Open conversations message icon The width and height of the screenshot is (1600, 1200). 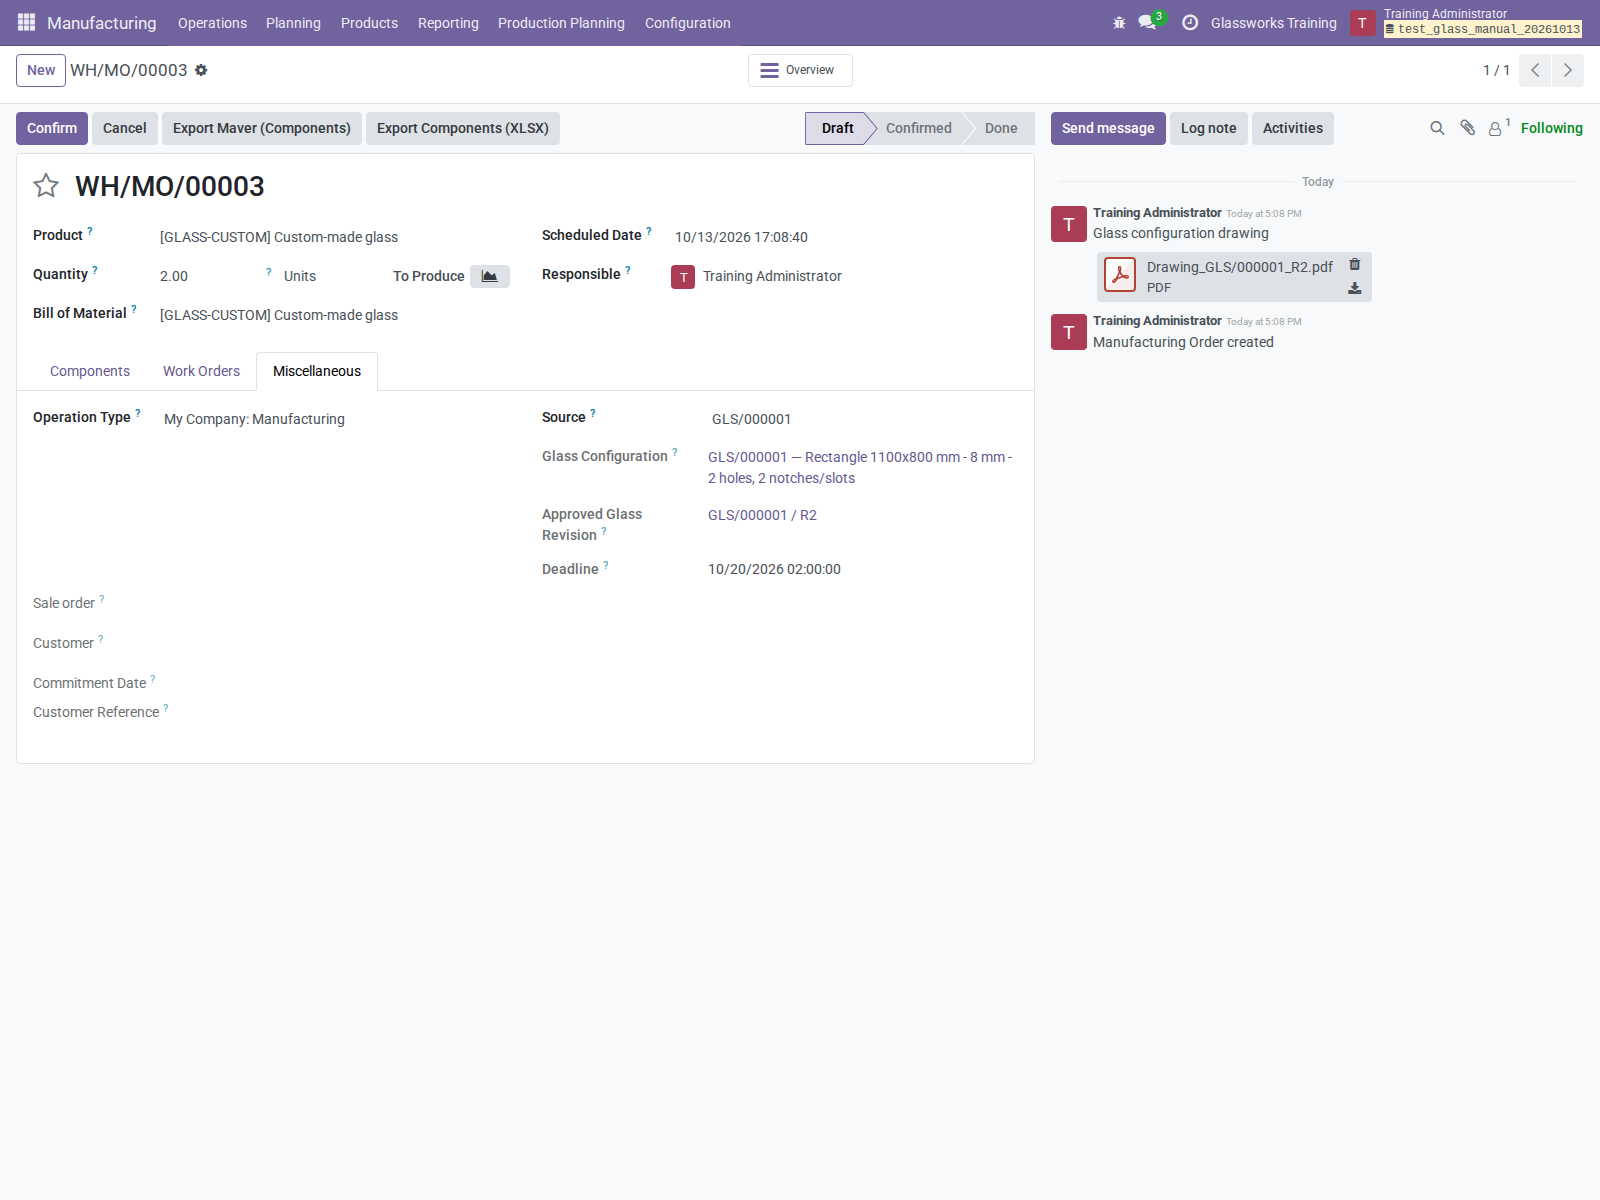(x=1147, y=22)
